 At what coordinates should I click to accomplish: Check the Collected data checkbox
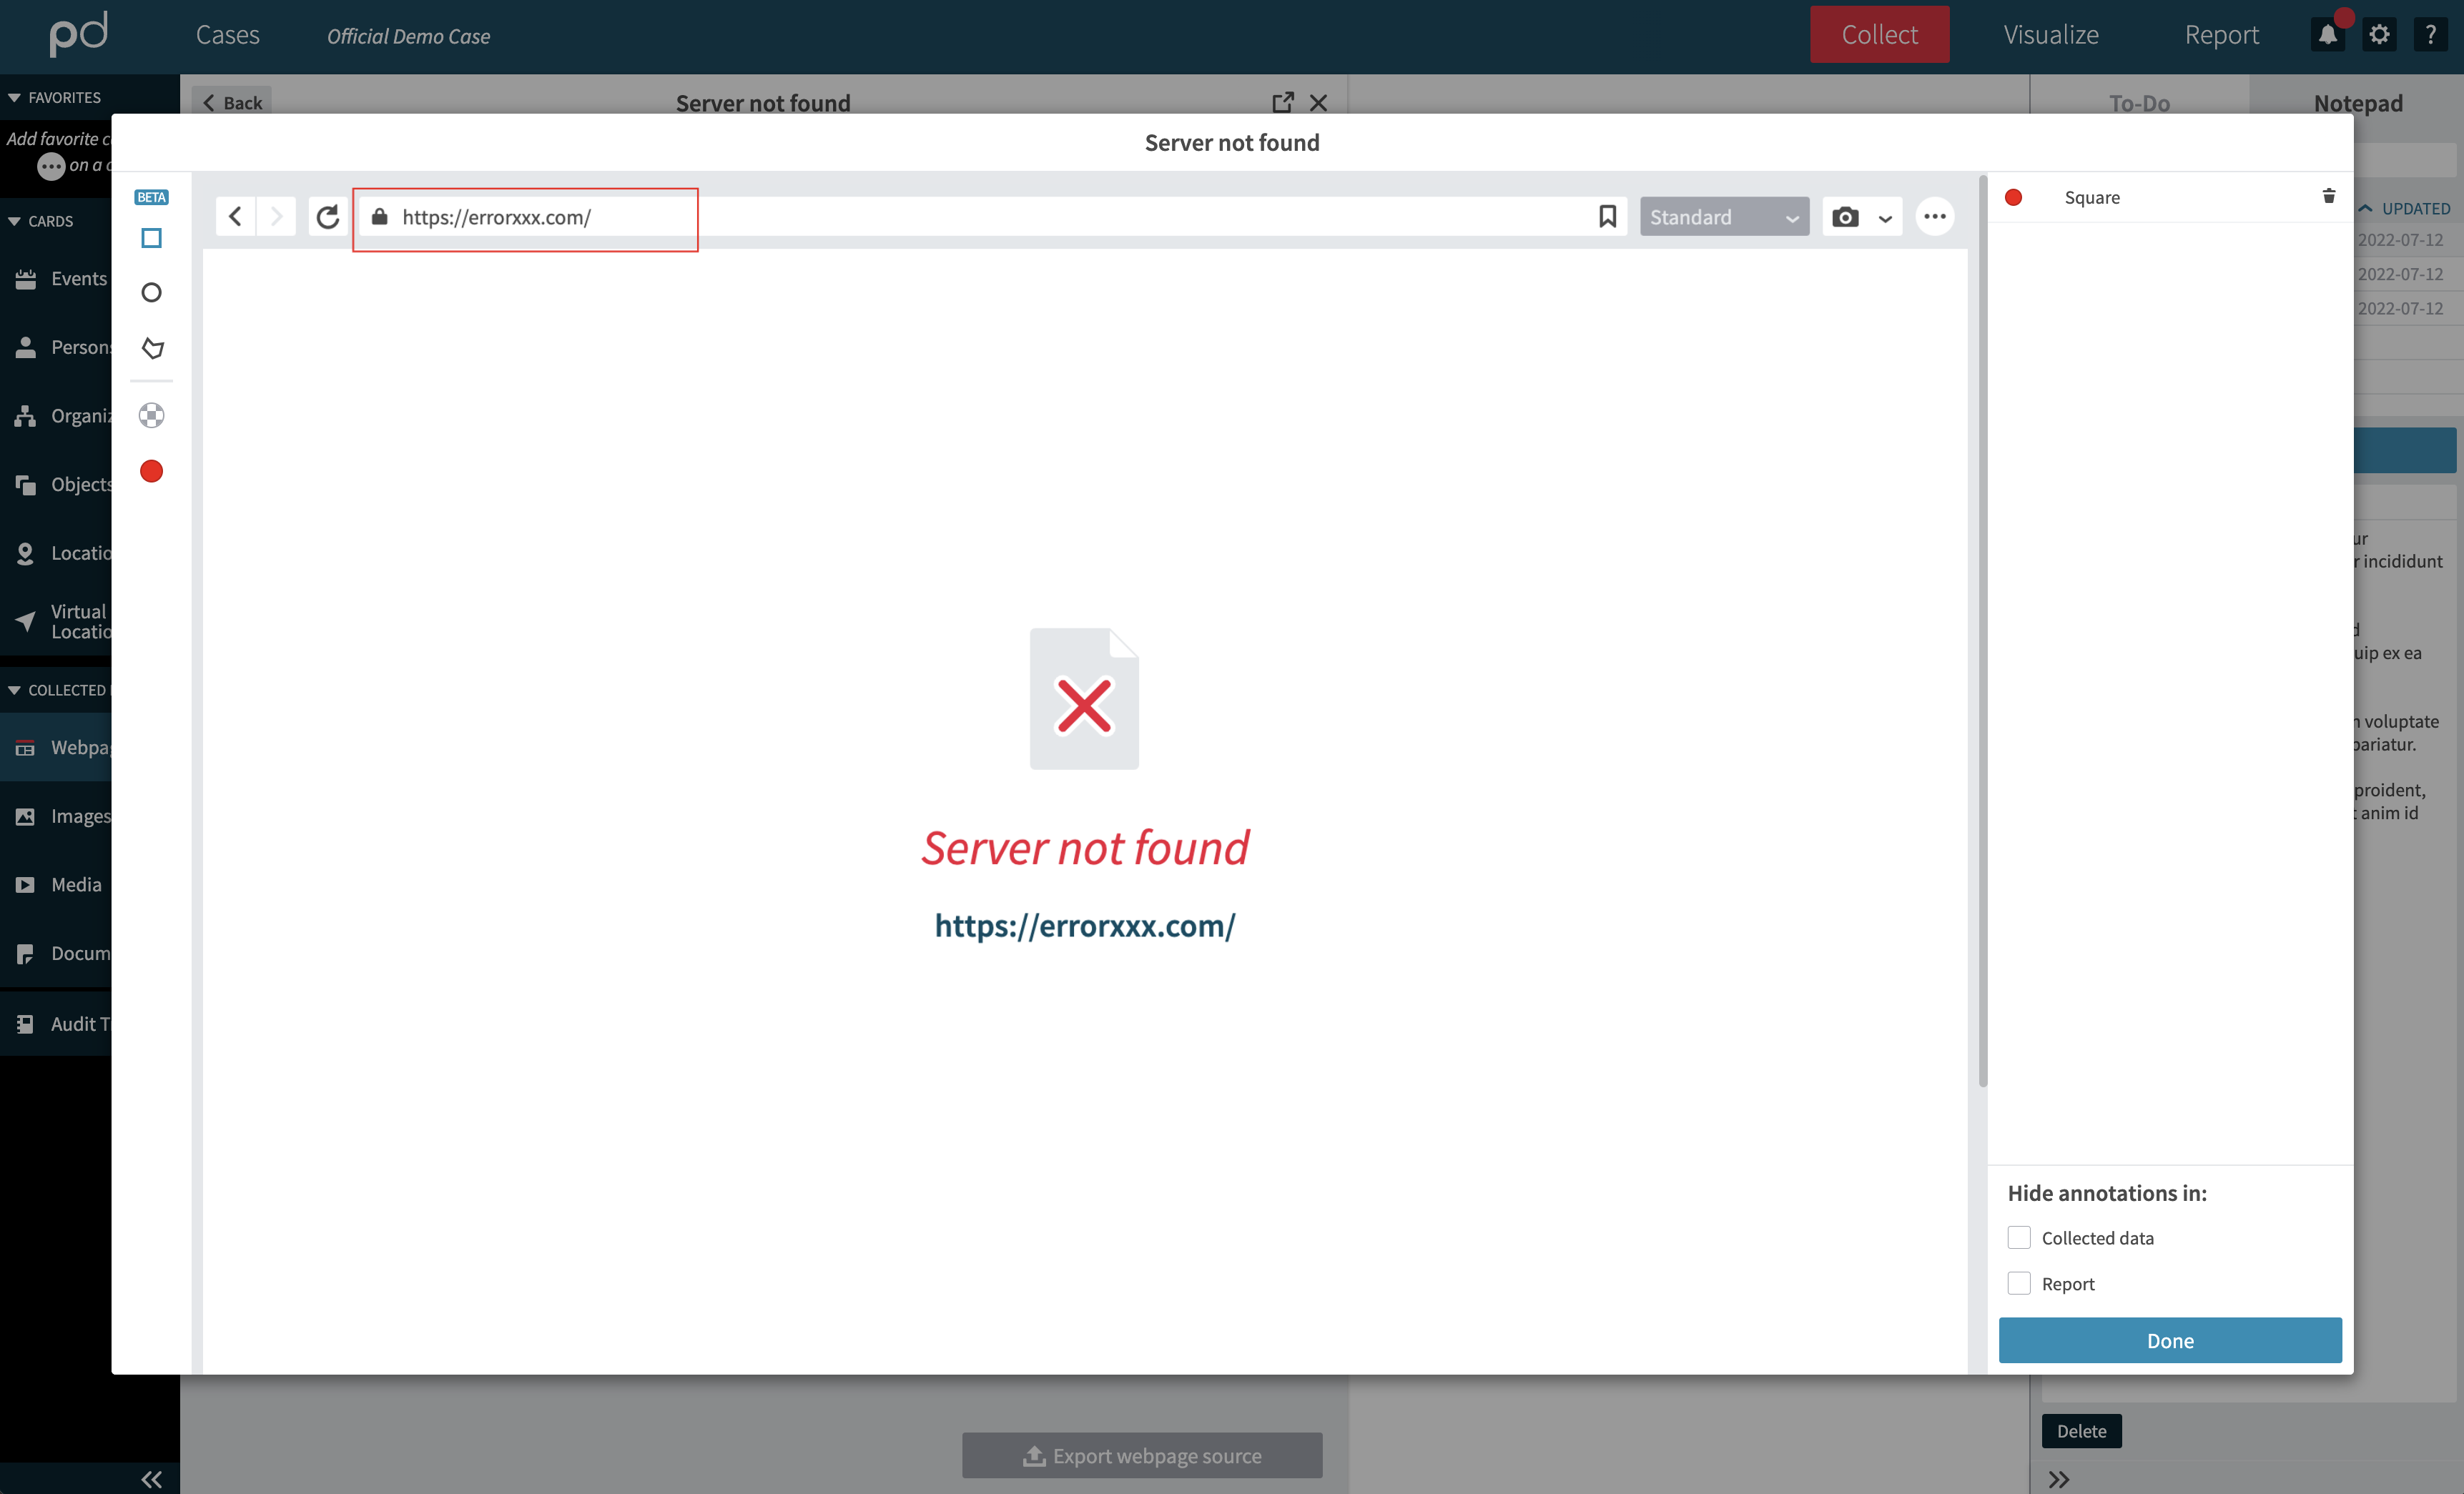[2019, 1237]
